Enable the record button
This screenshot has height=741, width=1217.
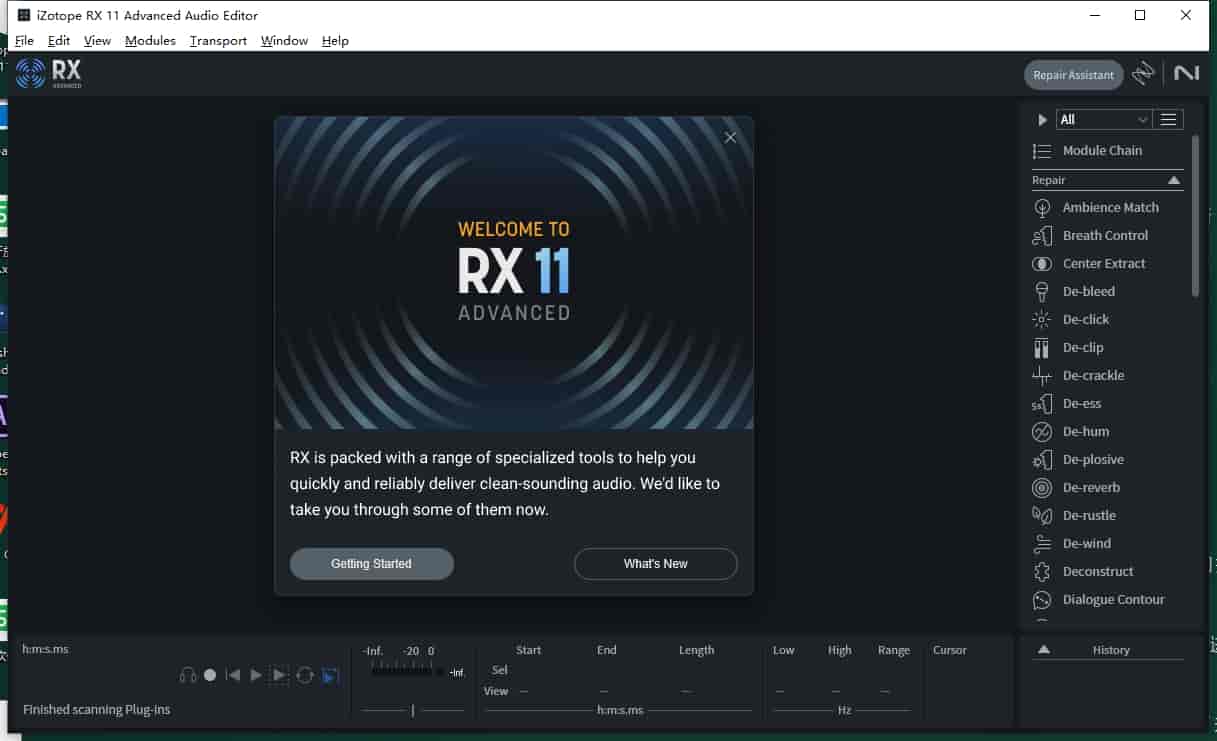[x=210, y=675]
